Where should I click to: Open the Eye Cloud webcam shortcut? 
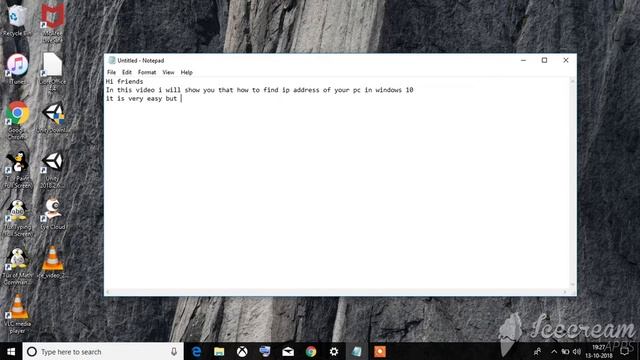(x=53, y=214)
